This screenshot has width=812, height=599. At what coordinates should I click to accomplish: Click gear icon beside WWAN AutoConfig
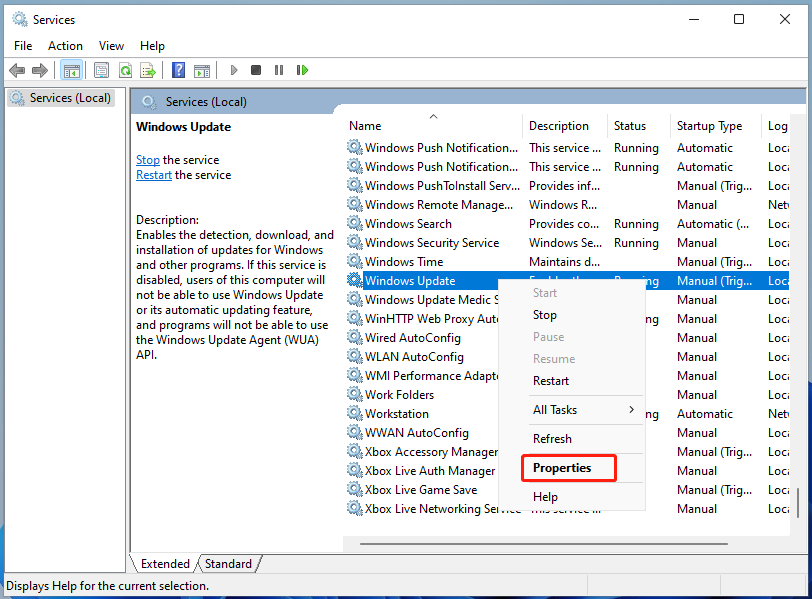click(x=355, y=432)
